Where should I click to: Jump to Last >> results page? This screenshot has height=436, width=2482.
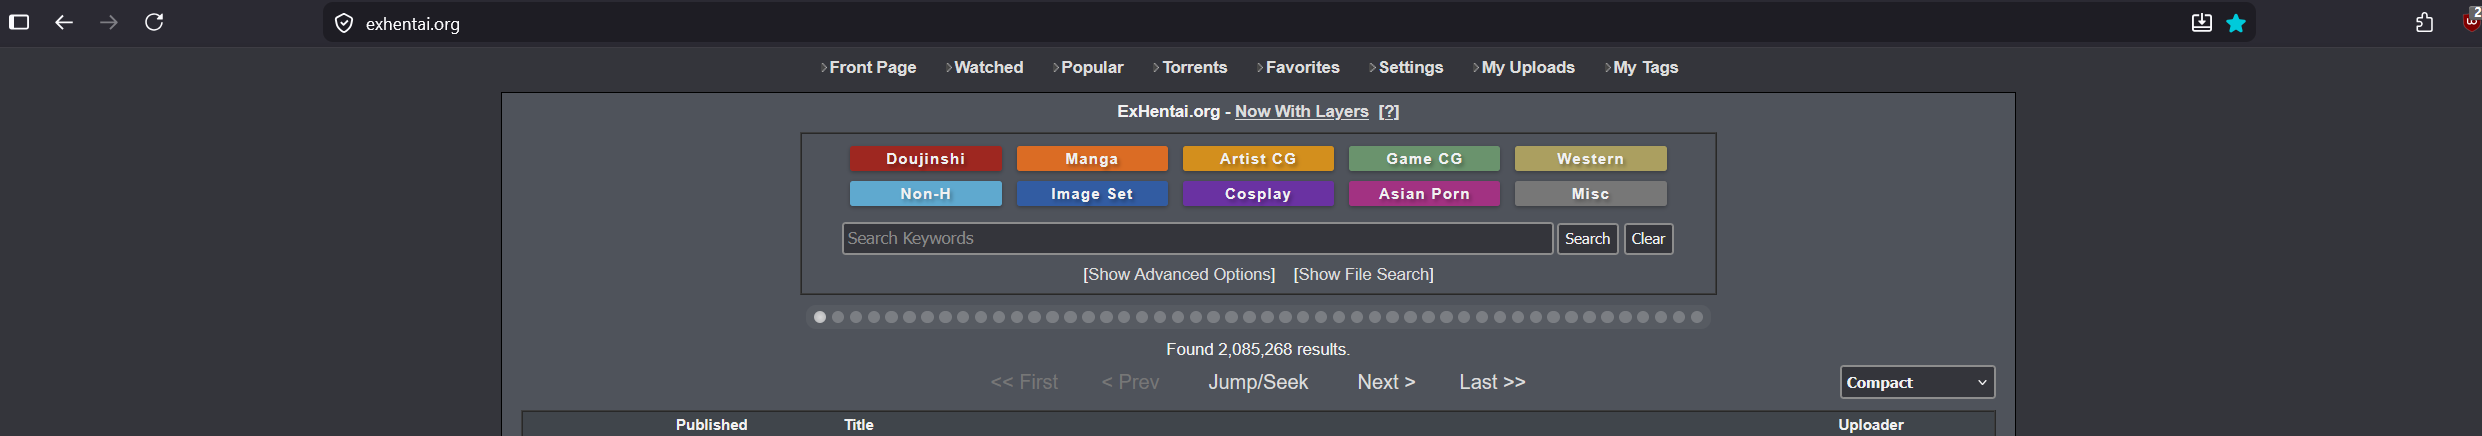click(x=1492, y=382)
